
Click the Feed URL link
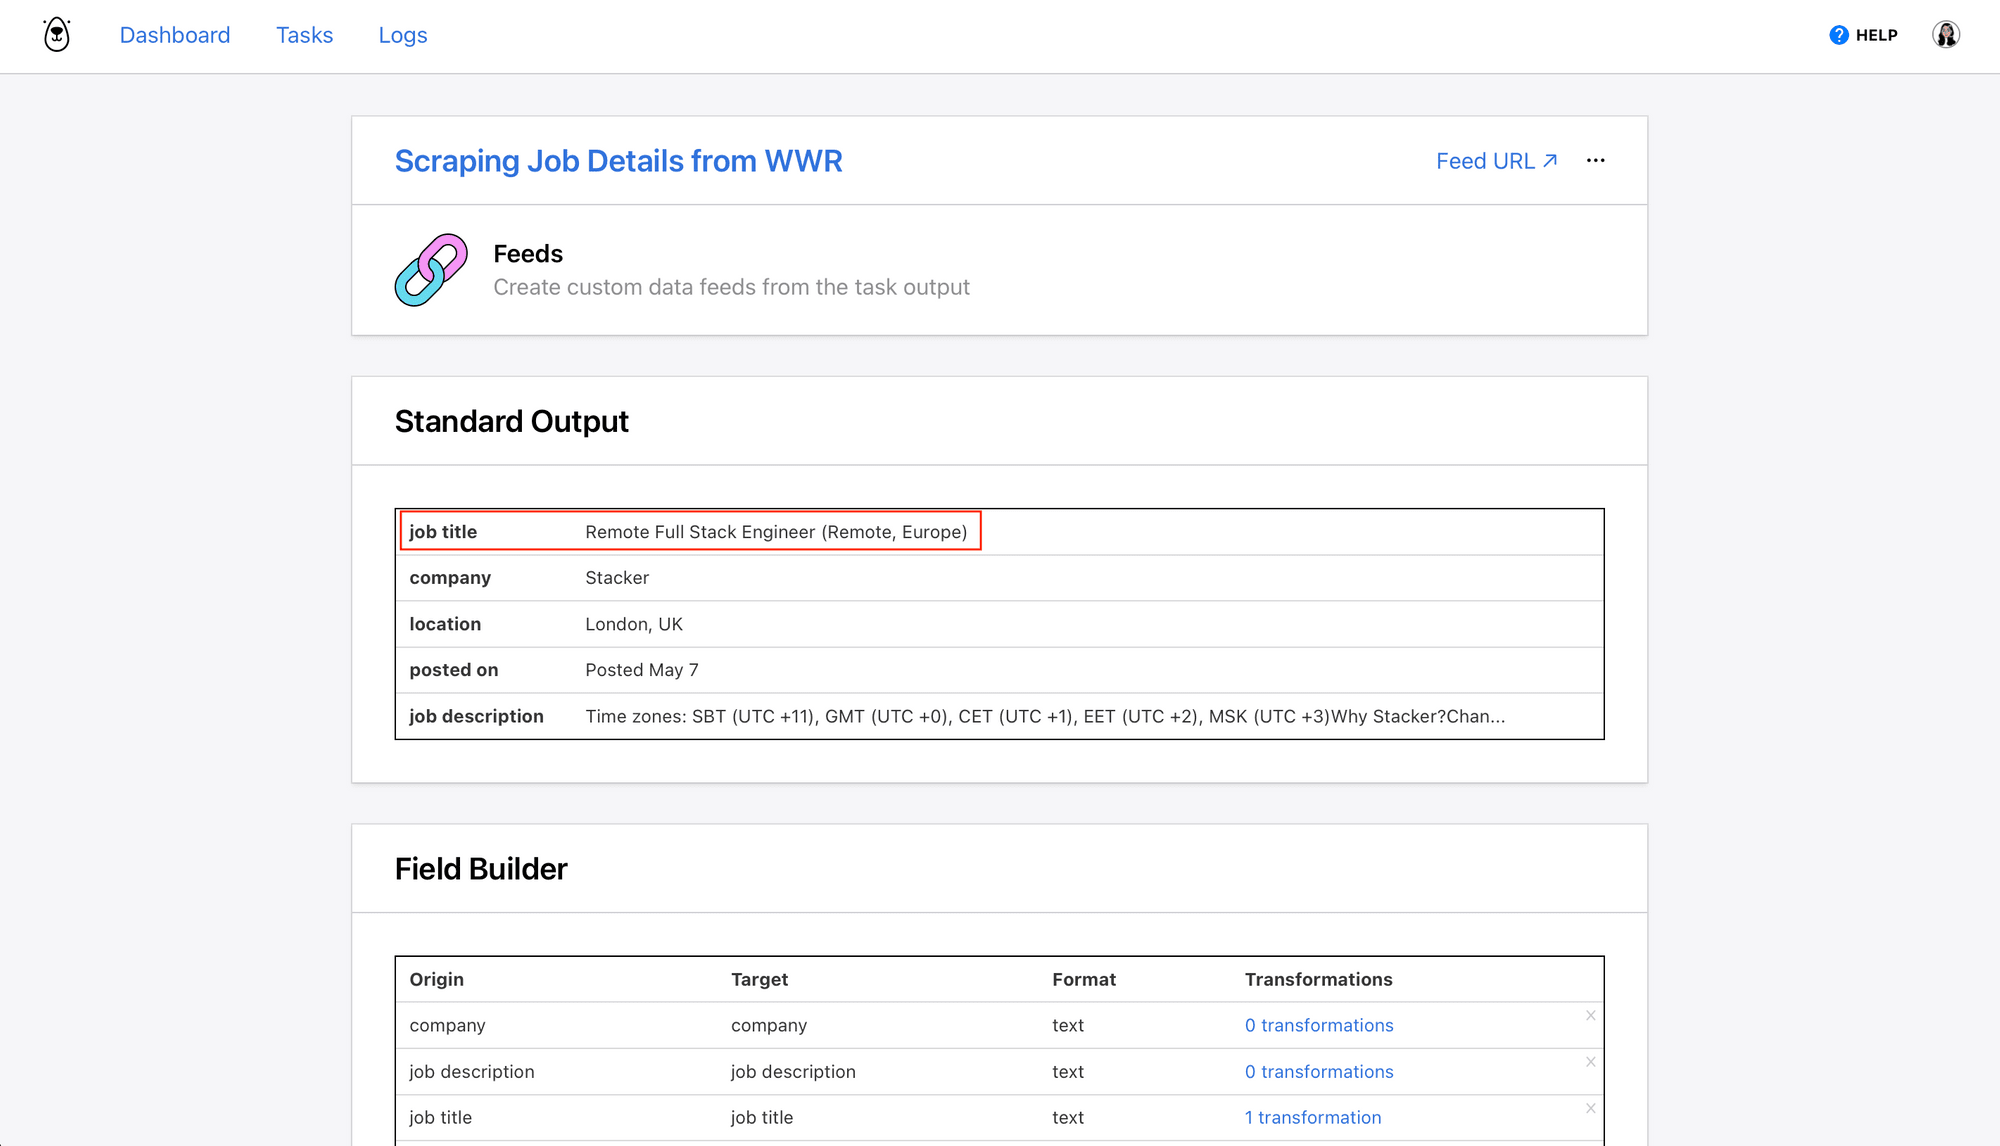(1484, 160)
